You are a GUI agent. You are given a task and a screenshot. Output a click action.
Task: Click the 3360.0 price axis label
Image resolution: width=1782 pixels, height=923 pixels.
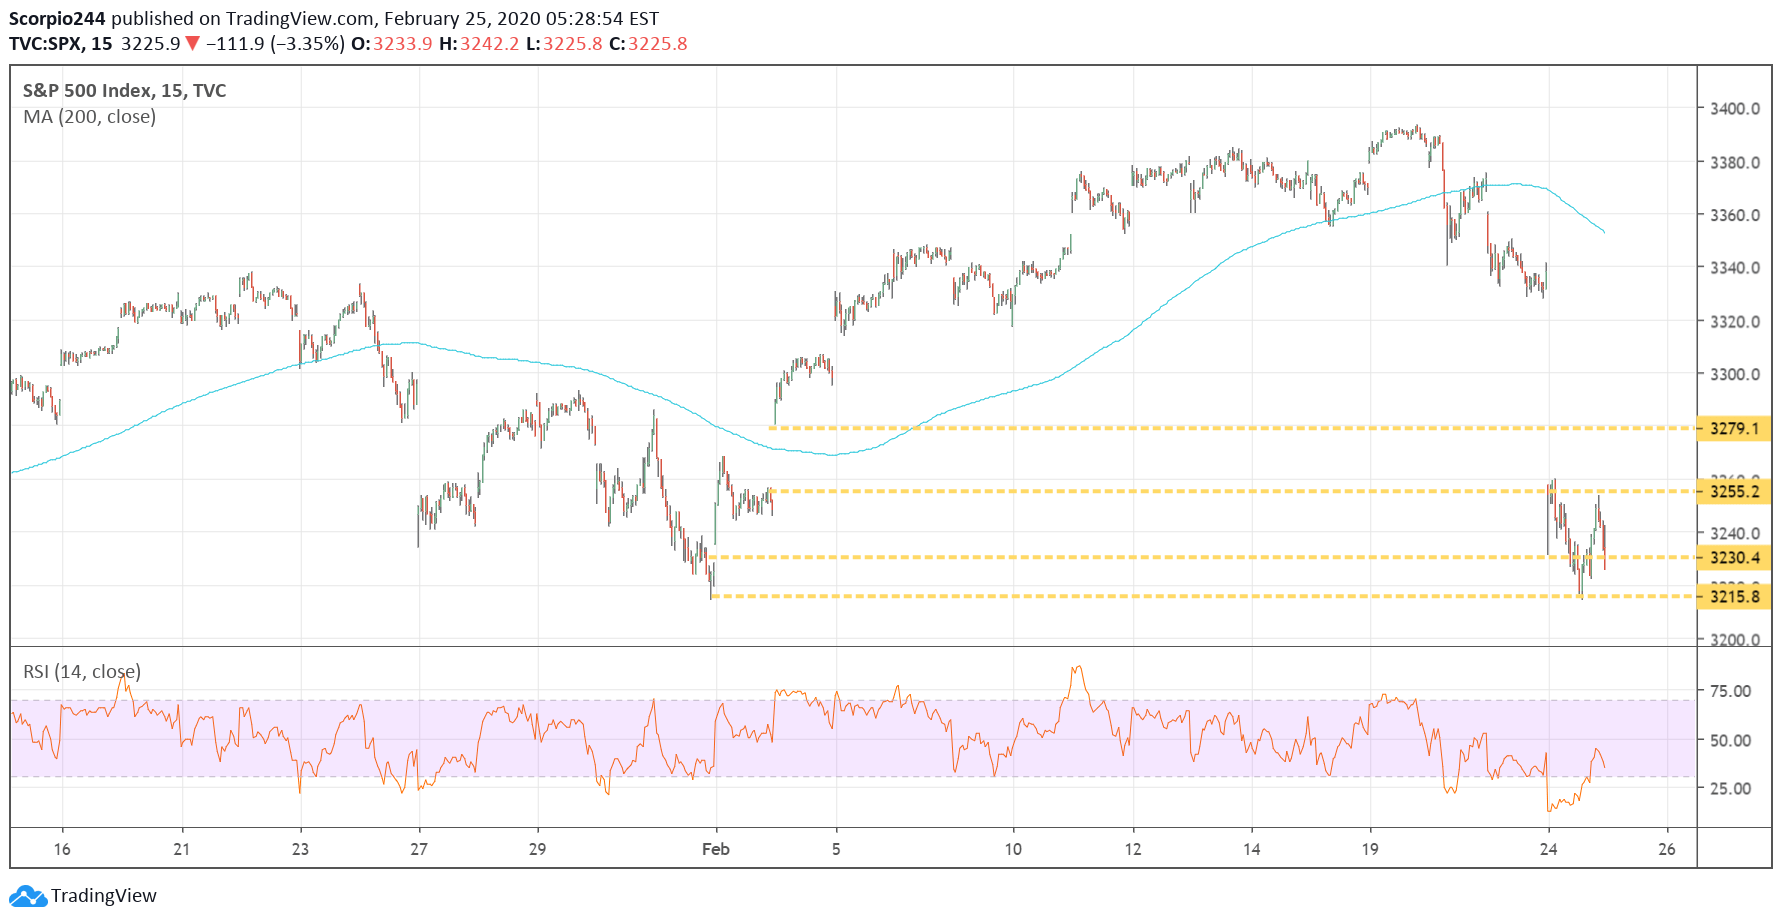coord(1735,215)
